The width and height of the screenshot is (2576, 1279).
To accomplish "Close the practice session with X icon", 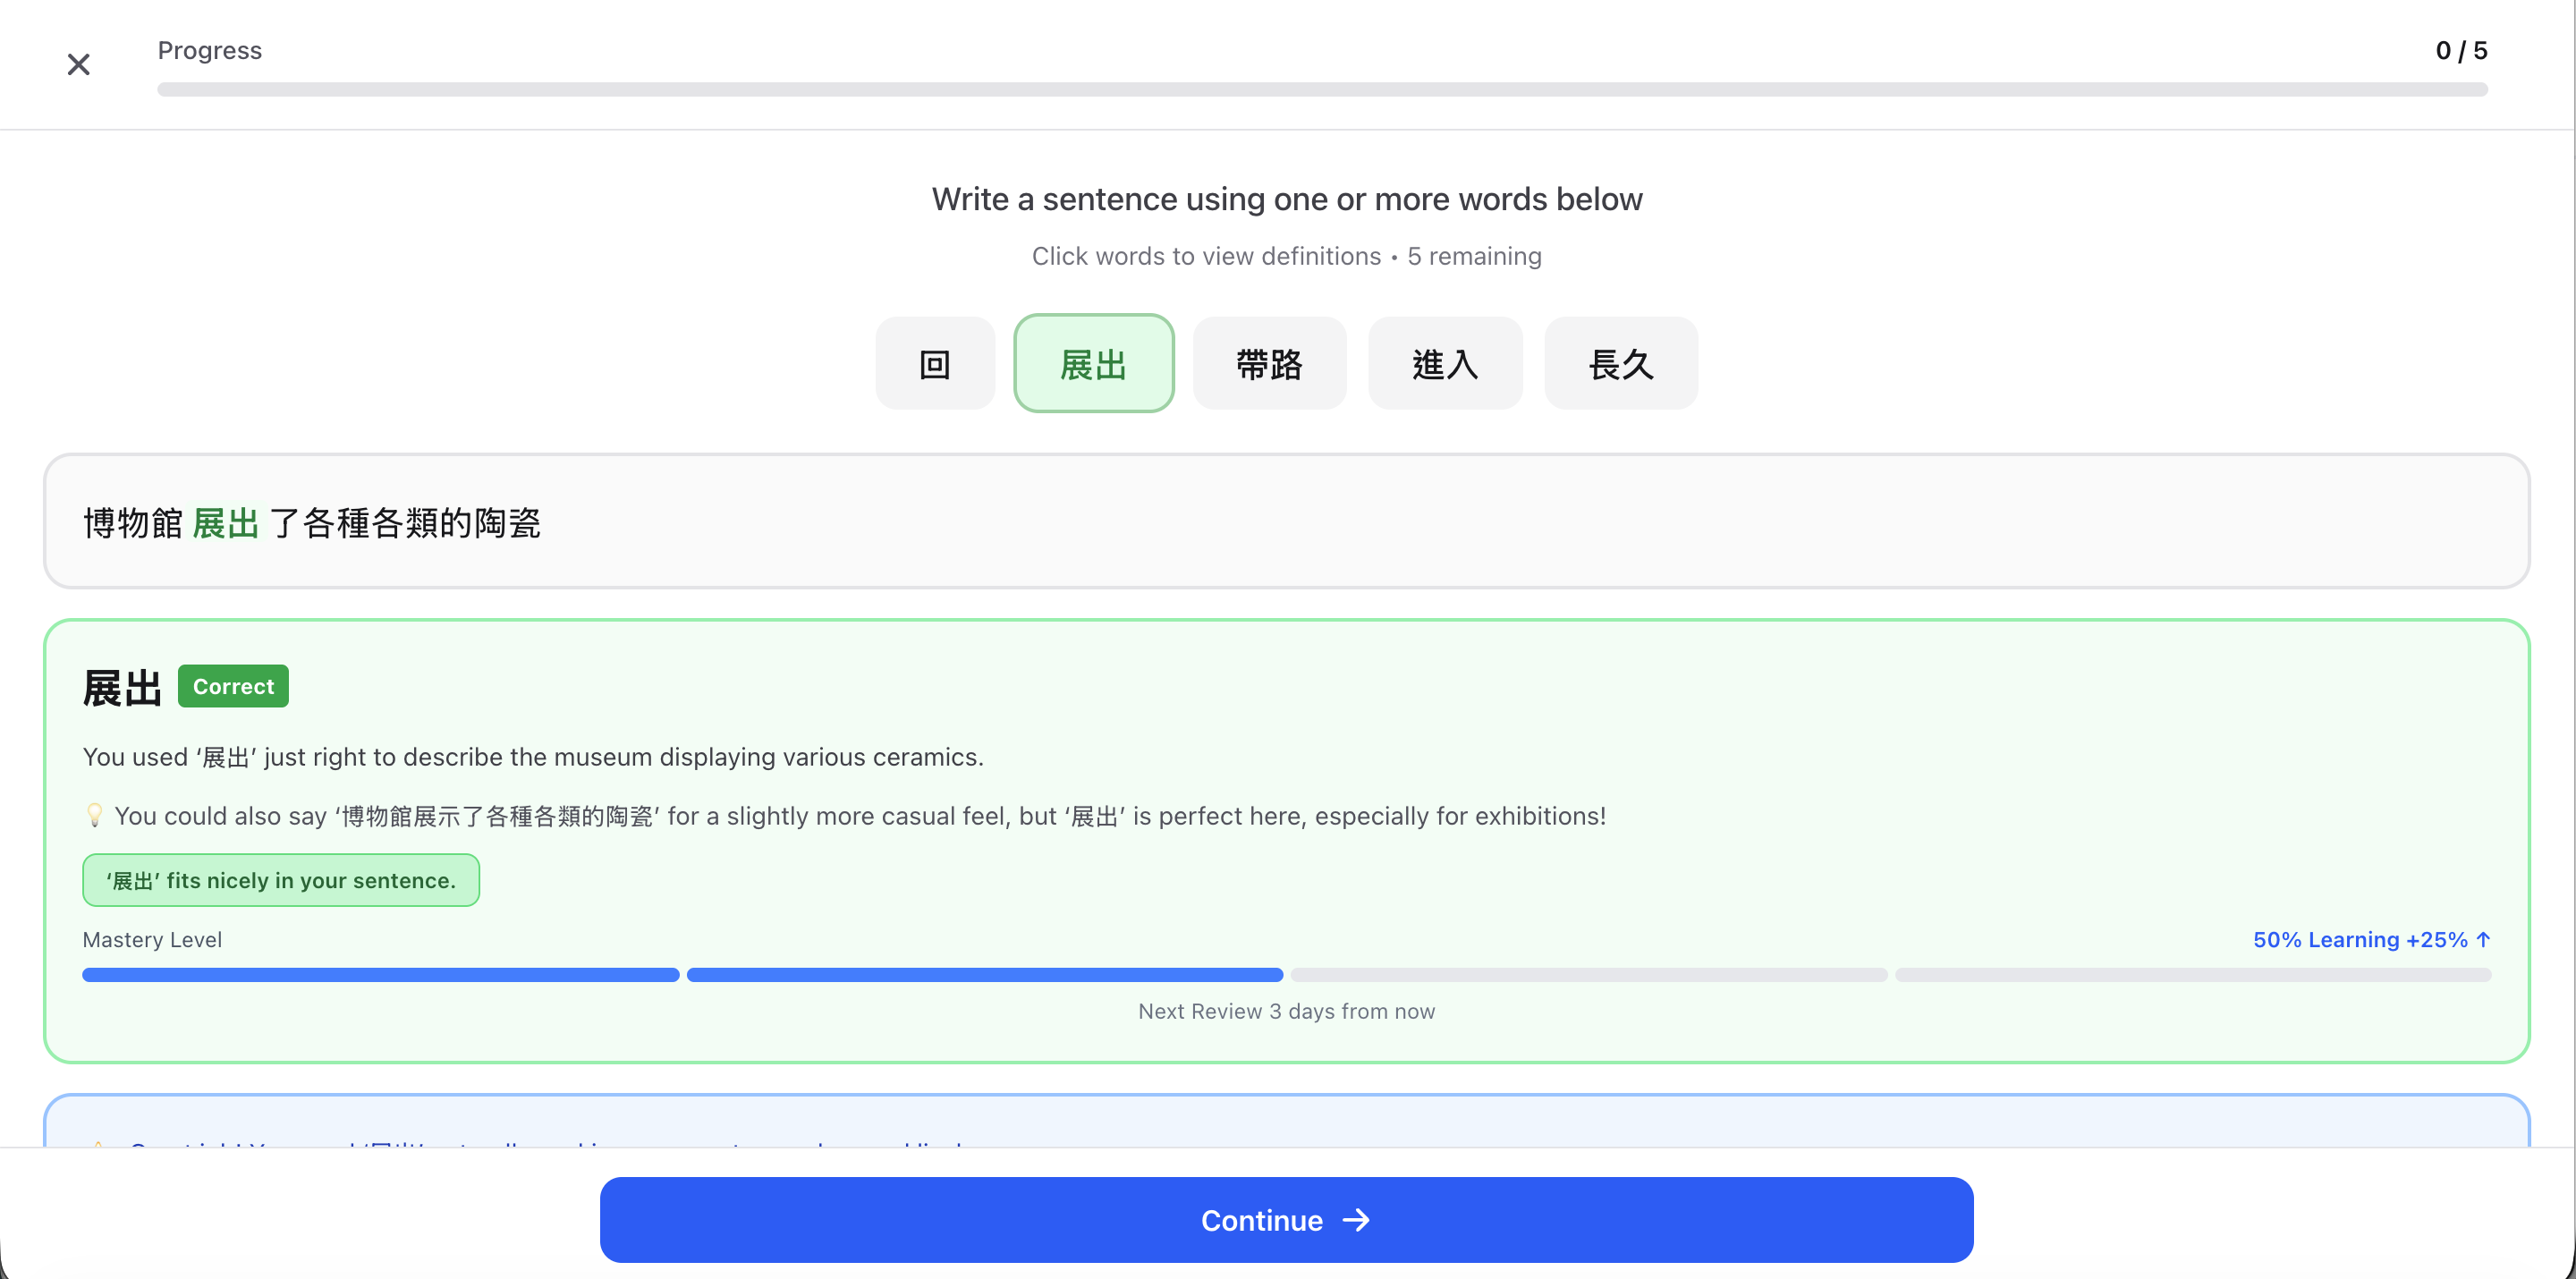I will coord(78,65).
